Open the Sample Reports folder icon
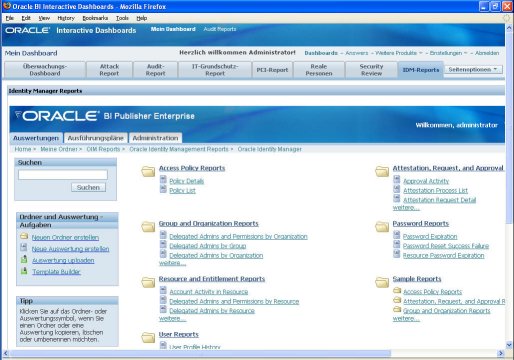Image resolution: width=514 pixels, height=360 pixels. [382, 282]
